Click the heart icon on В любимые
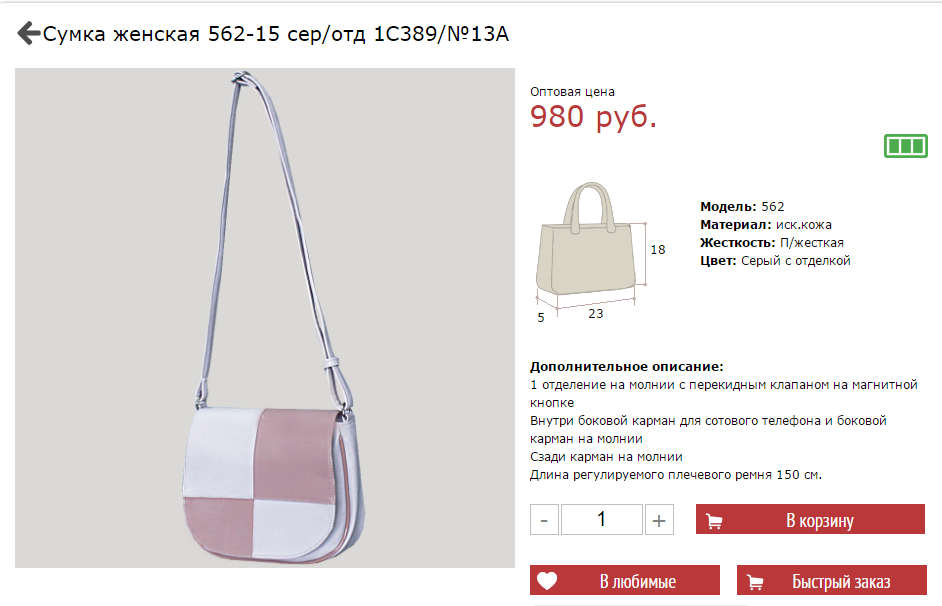Viewport: 942px width, 606px height. 547,581
